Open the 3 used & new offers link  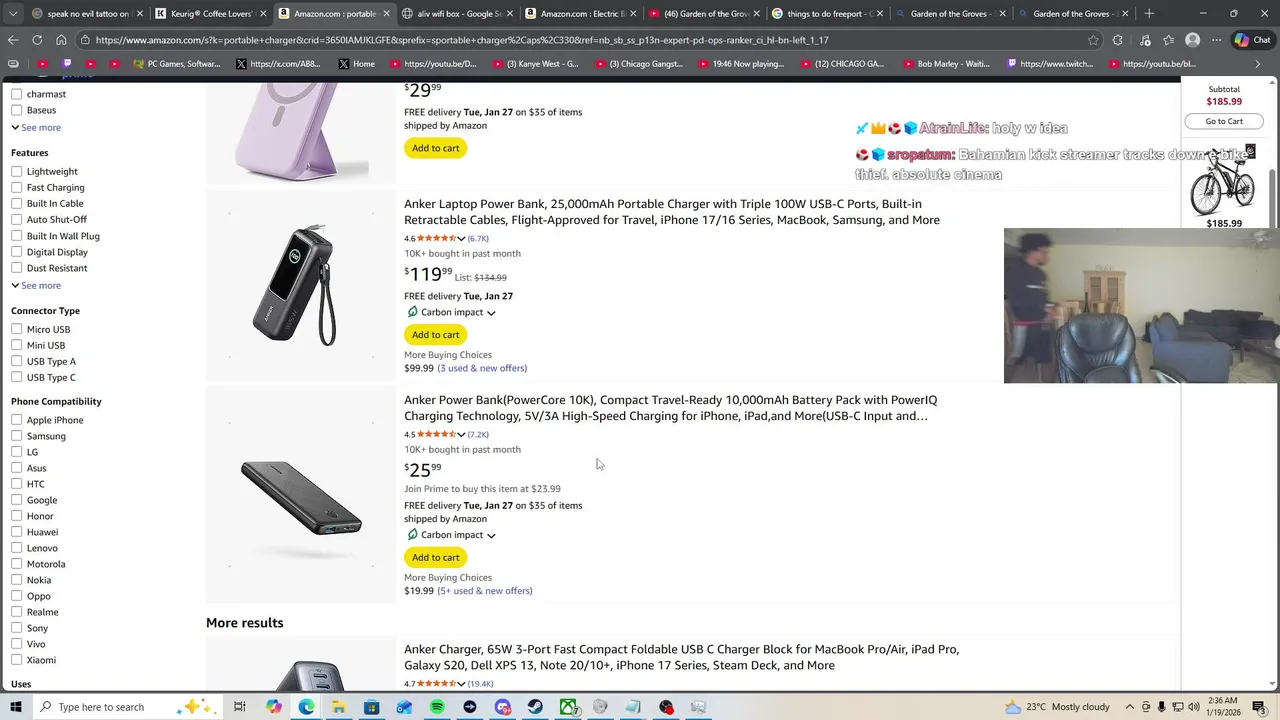[482, 368]
